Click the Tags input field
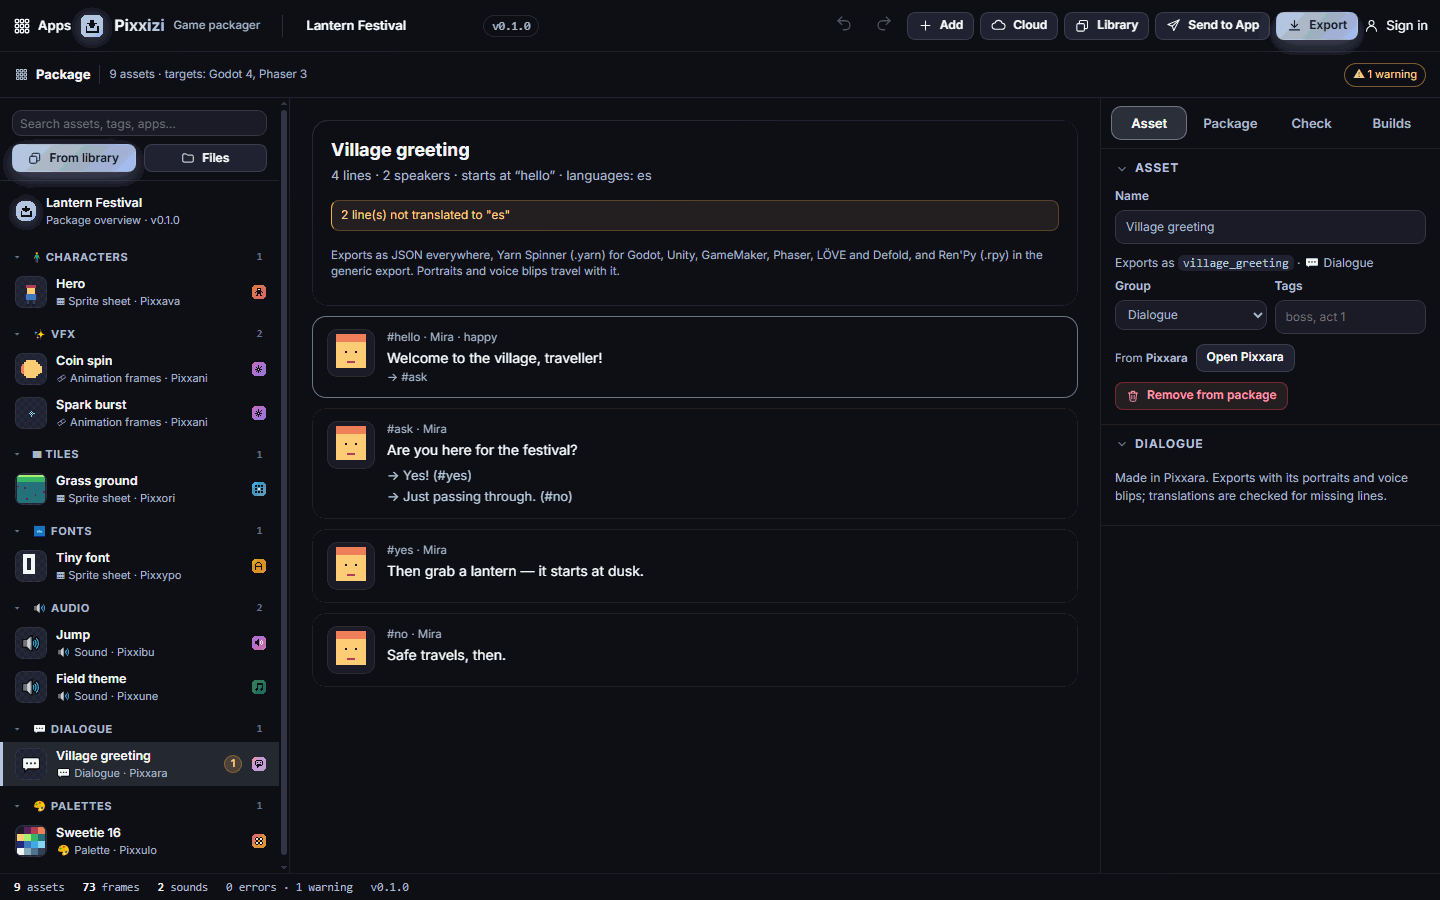Screen dimensions: 1440x900 1350,317
